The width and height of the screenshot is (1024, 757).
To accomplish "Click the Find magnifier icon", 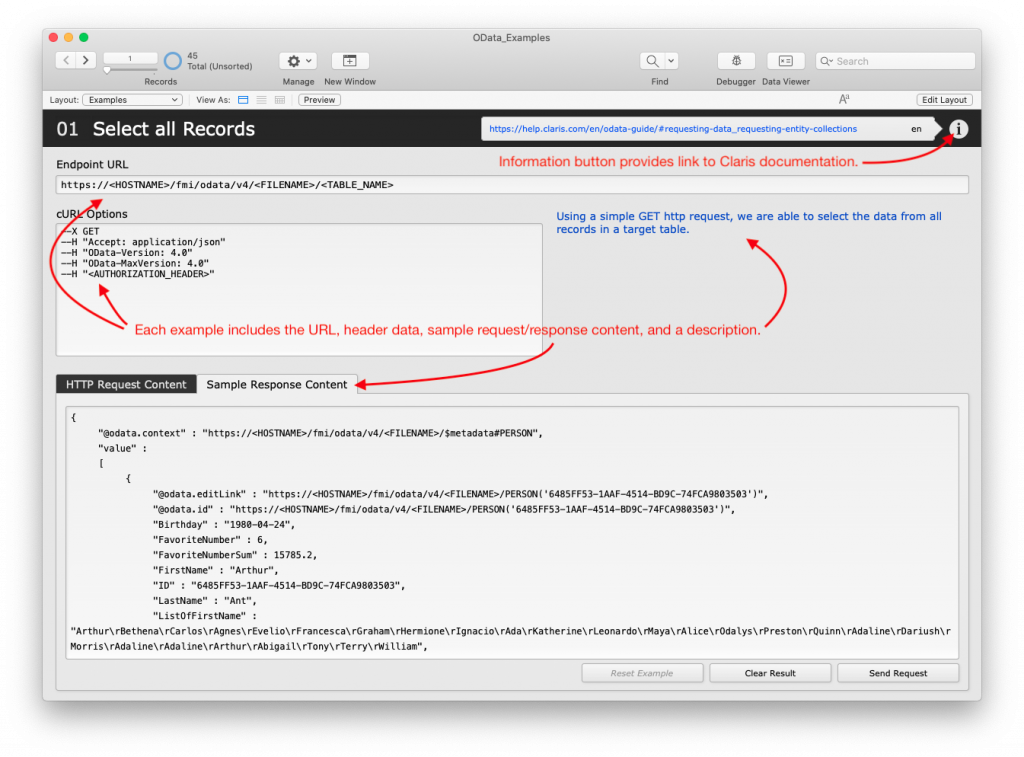I will click(652, 61).
